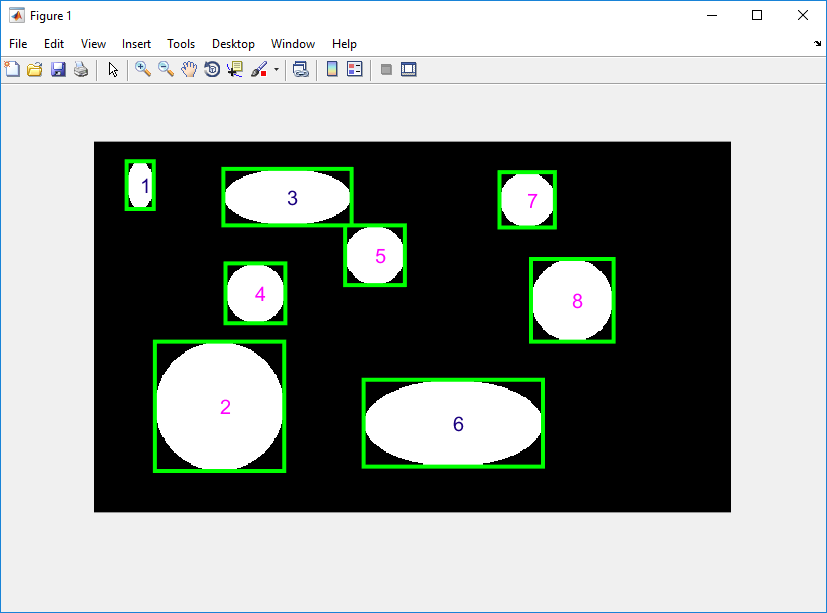Click the magenta label 8
The height and width of the screenshot is (613, 827).
578,301
